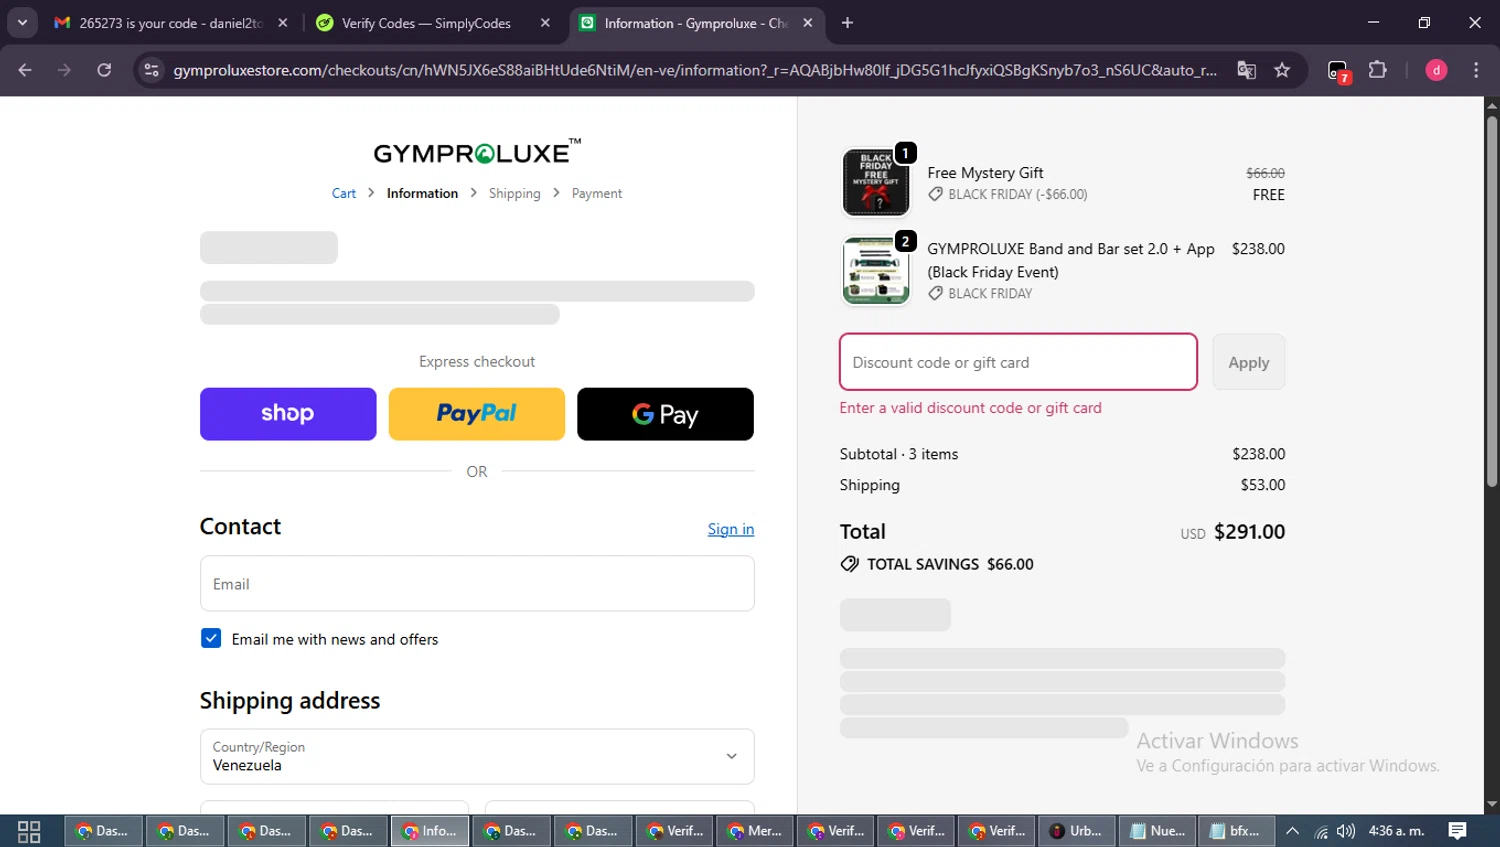Bookmark this page with the star
Viewport: 1500px width, 847px height.
1282,70
